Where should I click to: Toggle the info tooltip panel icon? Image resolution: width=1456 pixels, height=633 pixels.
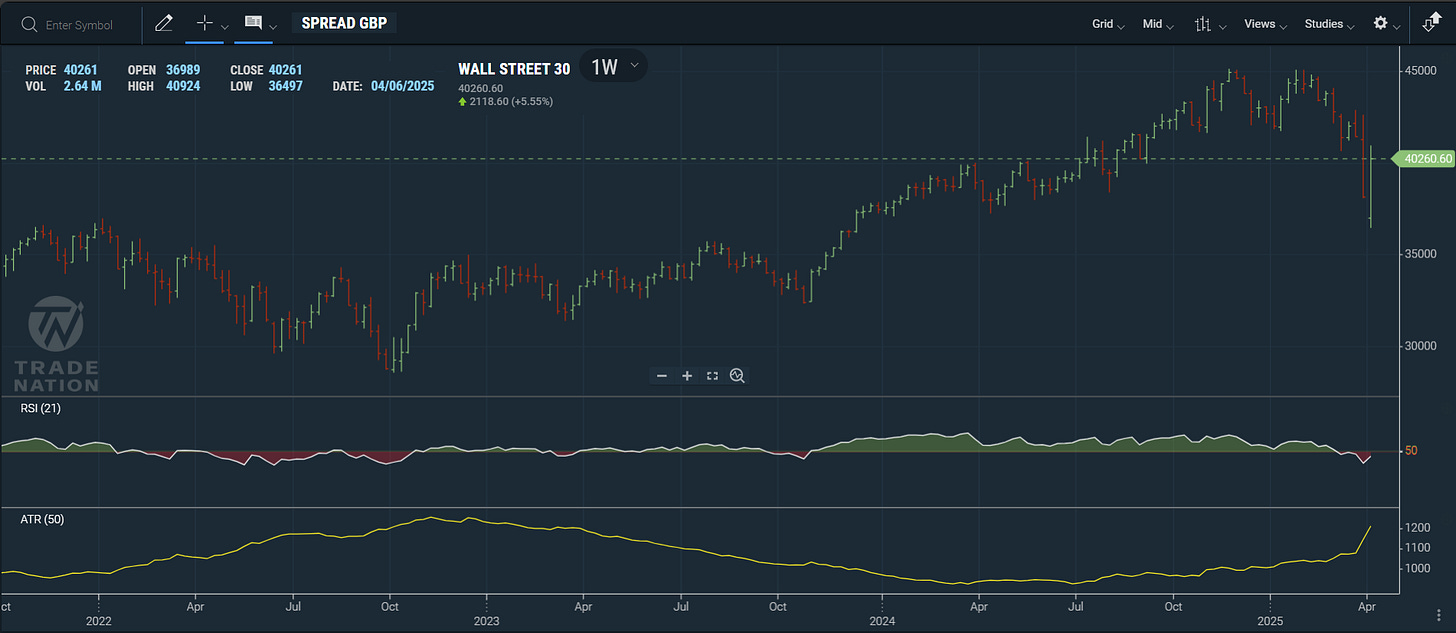(253, 23)
